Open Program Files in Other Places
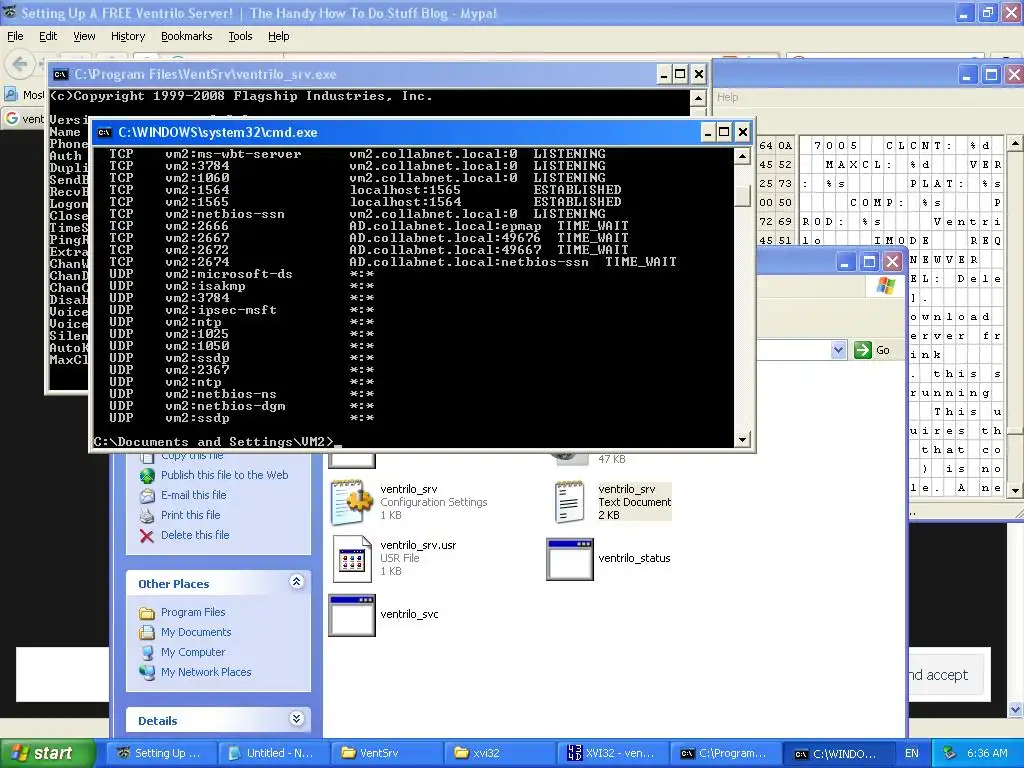Image resolution: width=1024 pixels, height=768 pixels. [193, 612]
